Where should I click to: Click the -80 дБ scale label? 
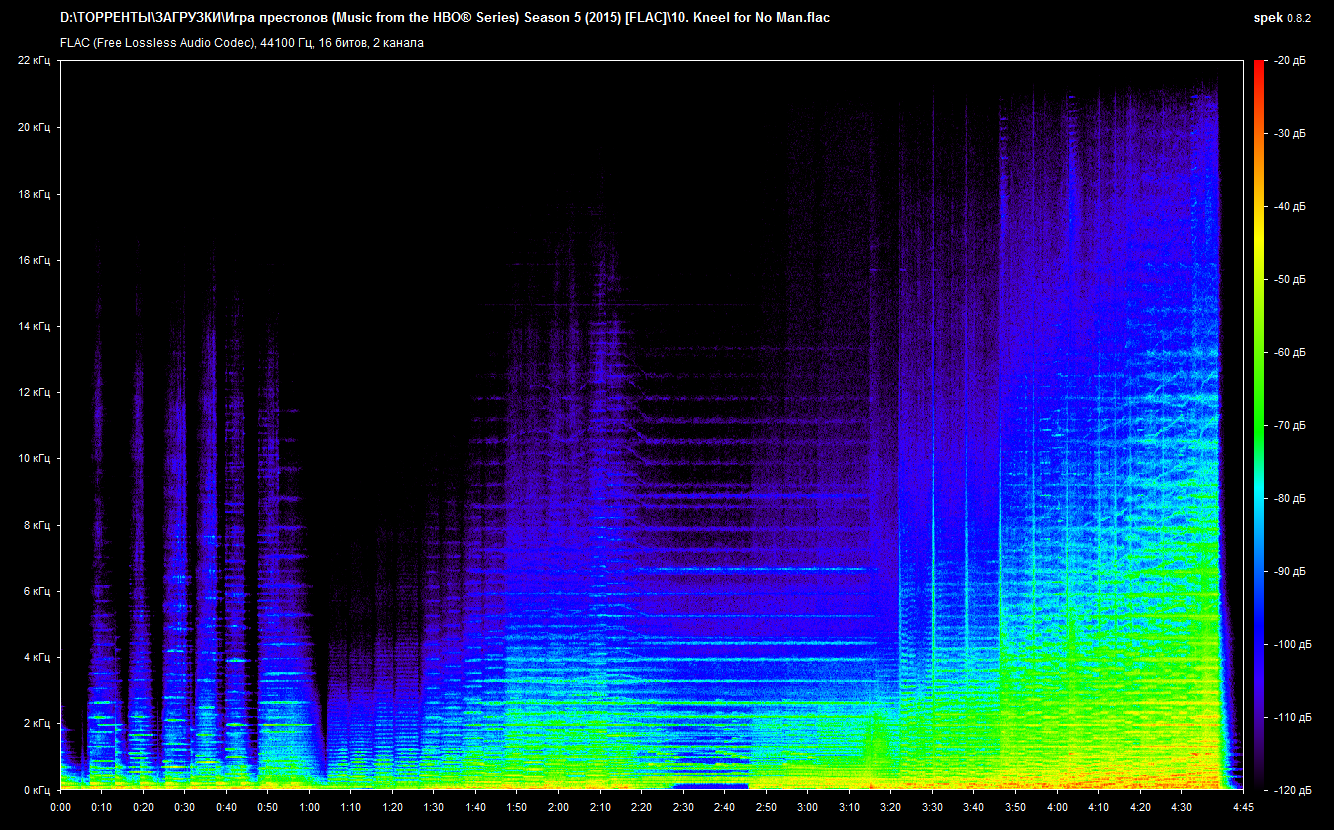1289,498
